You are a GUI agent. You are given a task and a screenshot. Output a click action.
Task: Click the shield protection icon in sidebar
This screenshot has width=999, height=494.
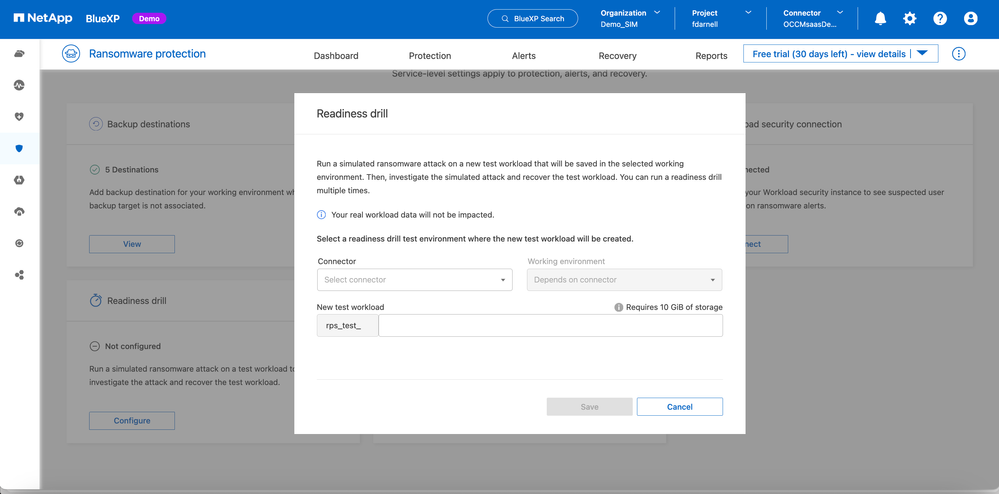click(x=19, y=148)
